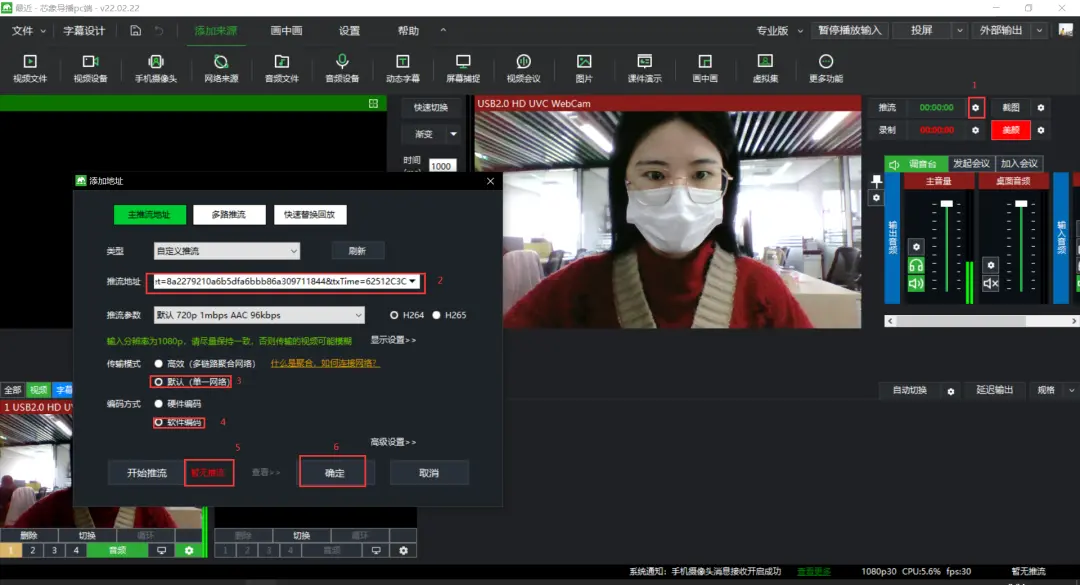
Task: Select 硬件编码 hardware encoding option
Action: 159,404
